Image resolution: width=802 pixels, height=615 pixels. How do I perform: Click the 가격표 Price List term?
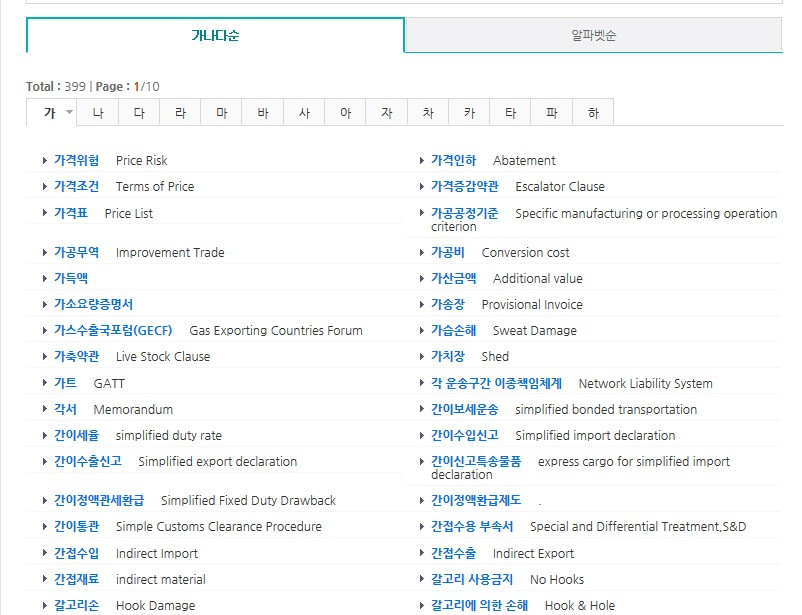pos(71,212)
